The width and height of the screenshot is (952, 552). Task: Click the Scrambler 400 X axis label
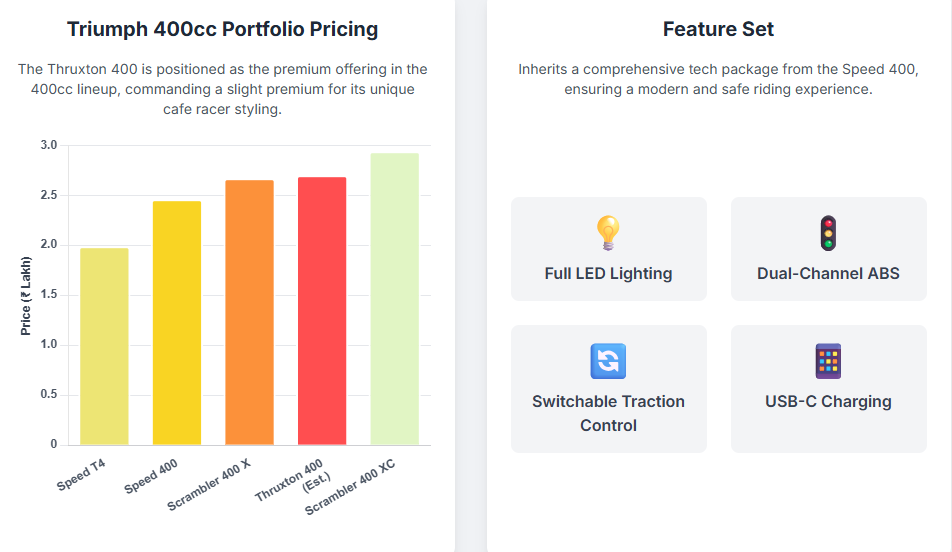coord(209,487)
